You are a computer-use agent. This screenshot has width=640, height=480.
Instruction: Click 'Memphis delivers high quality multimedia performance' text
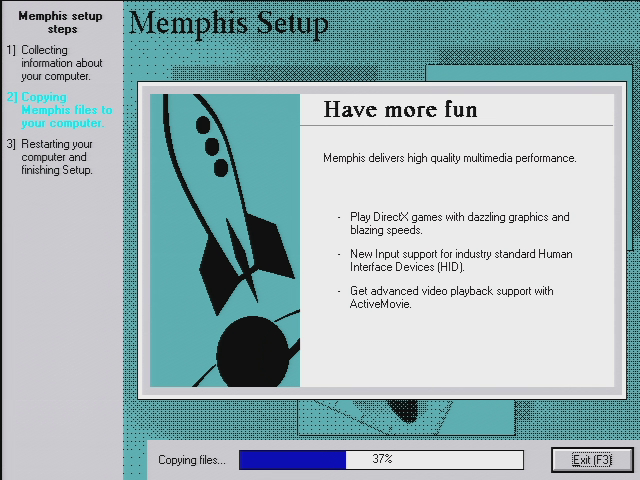[450, 158]
